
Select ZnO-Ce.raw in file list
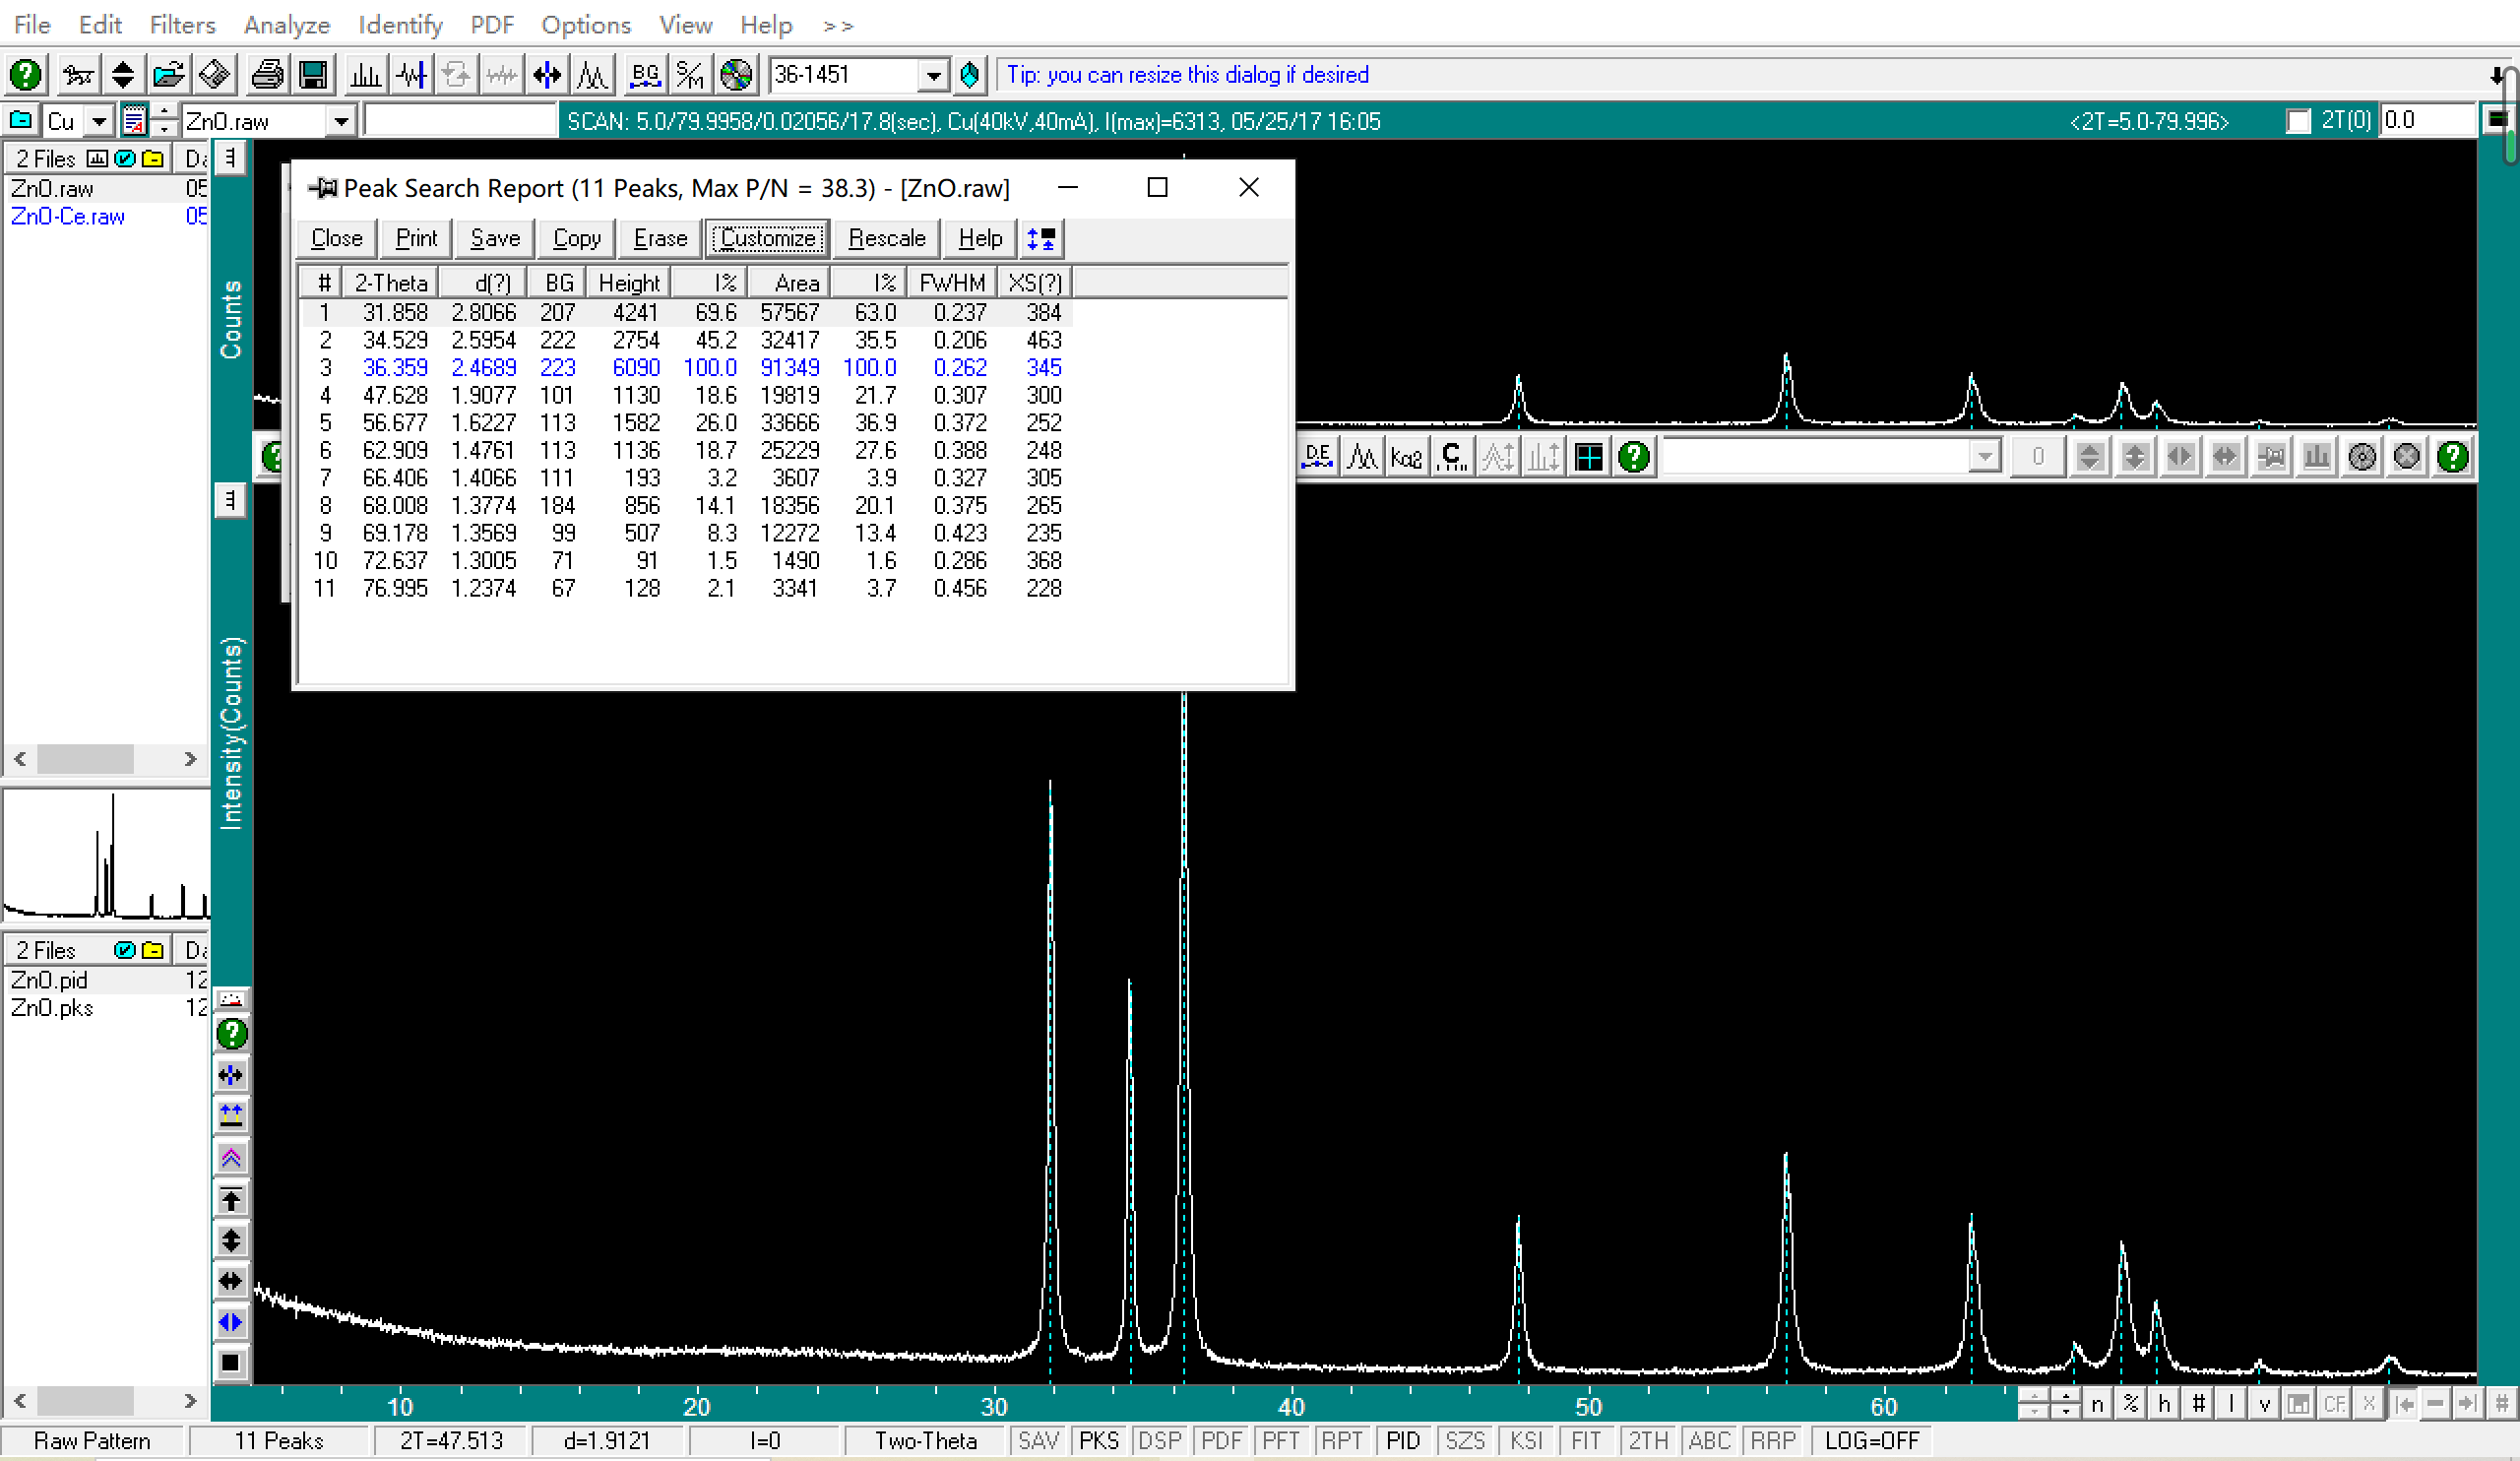click(68, 216)
